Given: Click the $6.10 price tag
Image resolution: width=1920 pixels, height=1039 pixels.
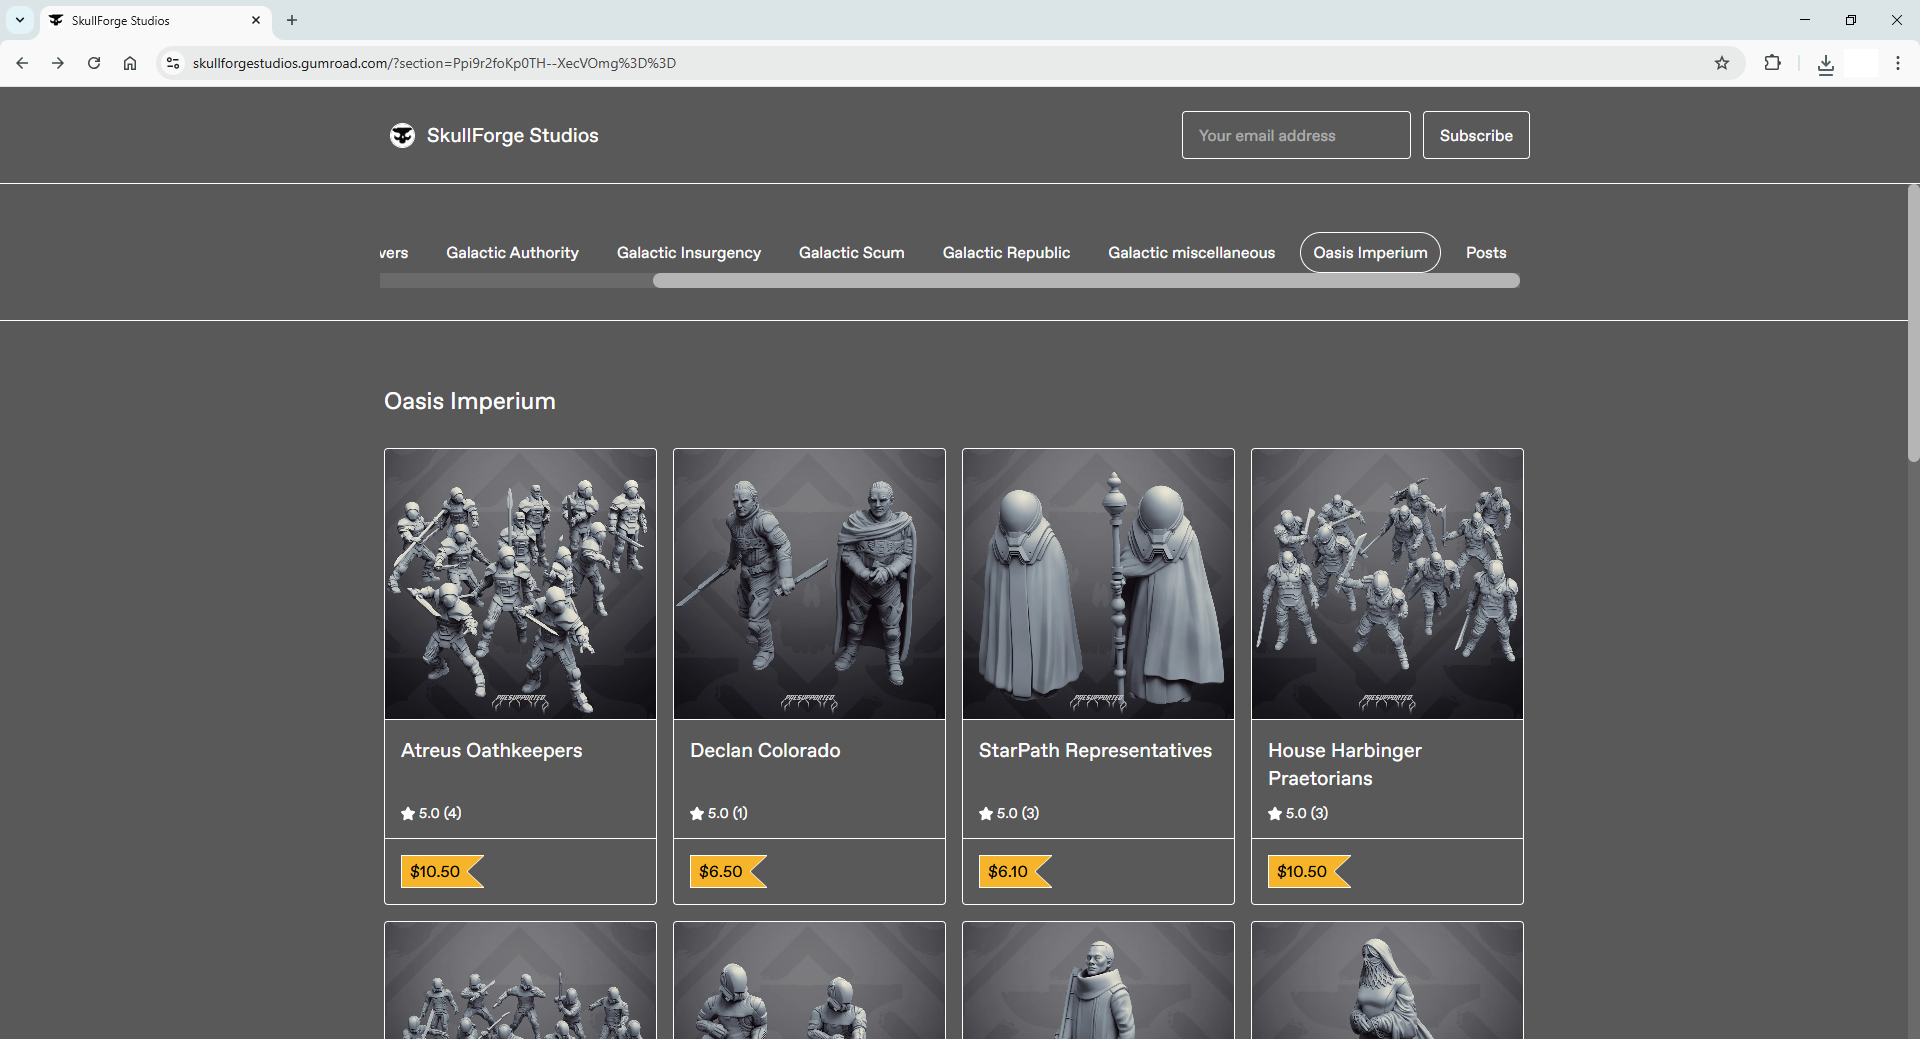Looking at the screenshot, I should coord(1014,872).
